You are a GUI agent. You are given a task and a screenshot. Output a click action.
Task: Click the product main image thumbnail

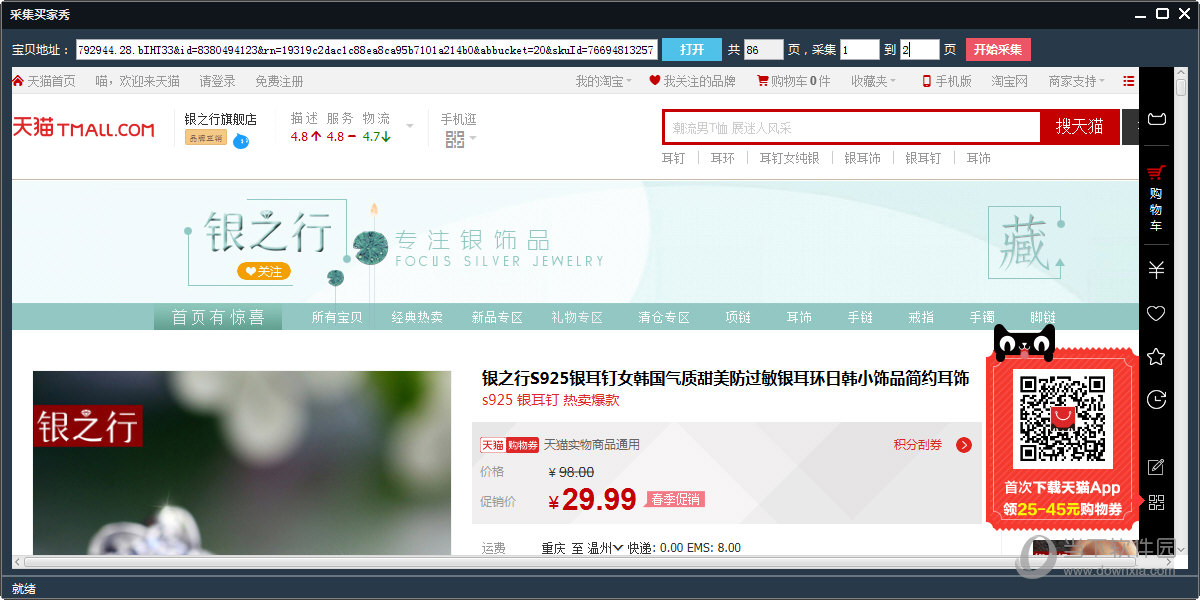click(242, 463)
